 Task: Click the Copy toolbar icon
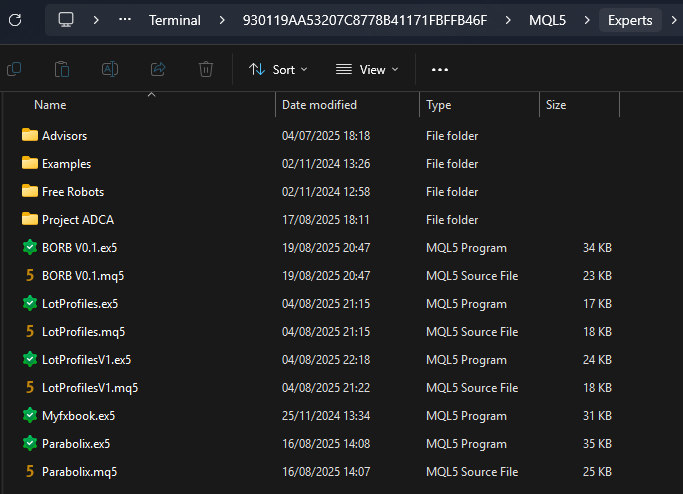14,69
